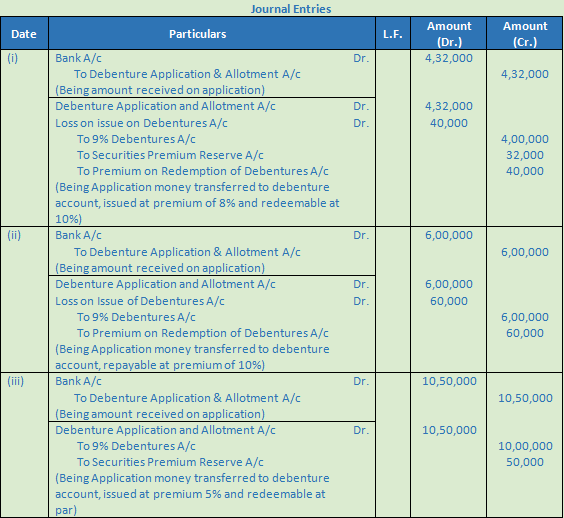Select the Date column header

24,34
